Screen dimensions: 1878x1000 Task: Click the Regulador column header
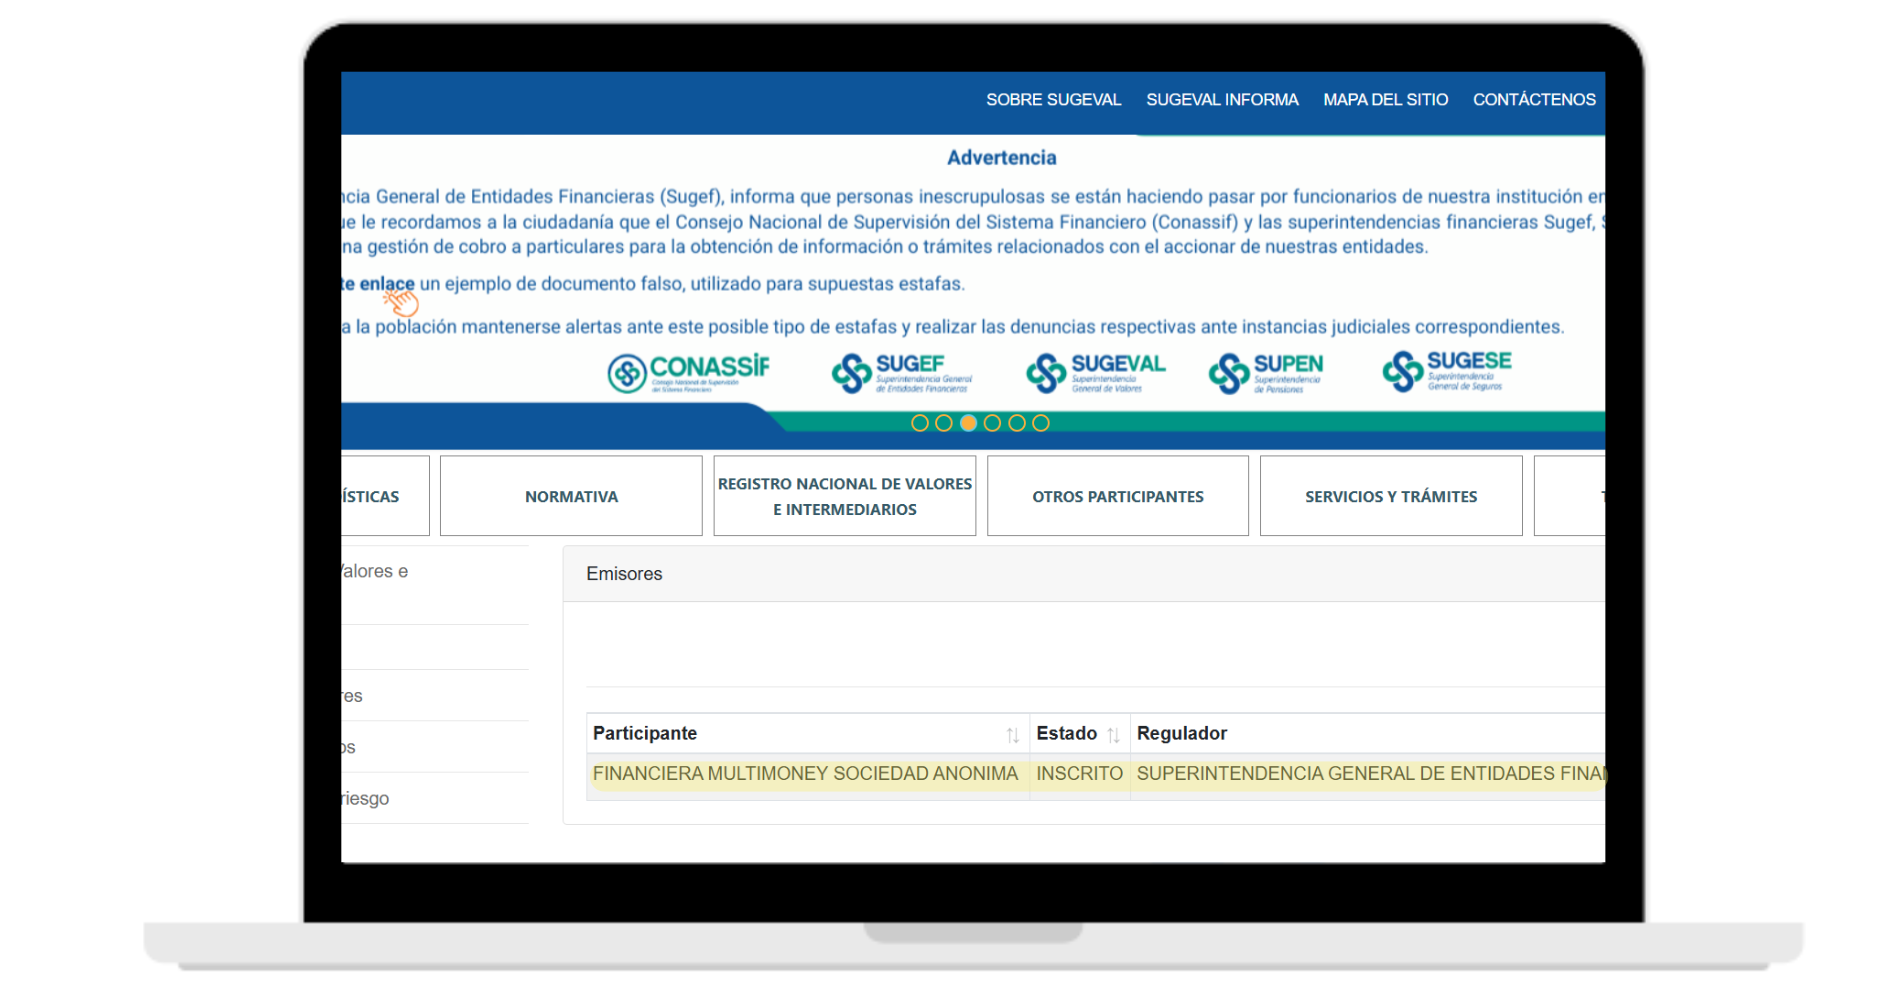(1181, 733)
